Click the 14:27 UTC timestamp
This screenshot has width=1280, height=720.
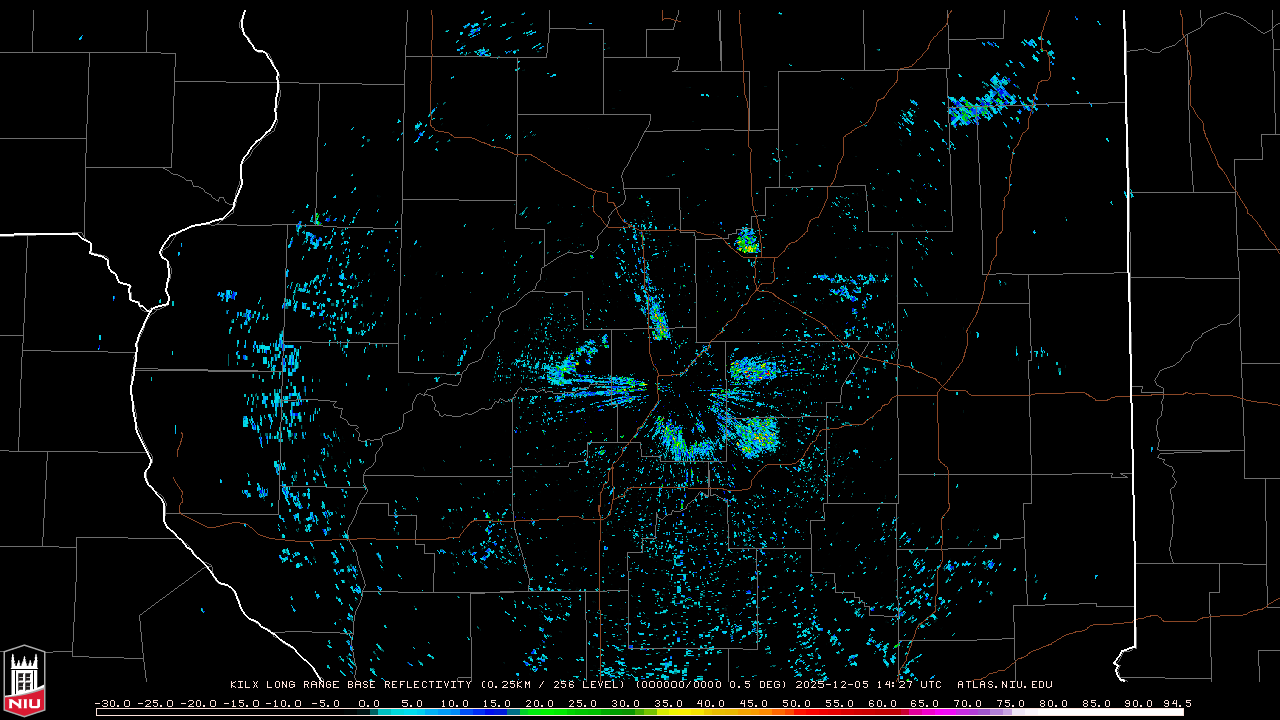tap(907, 685)
